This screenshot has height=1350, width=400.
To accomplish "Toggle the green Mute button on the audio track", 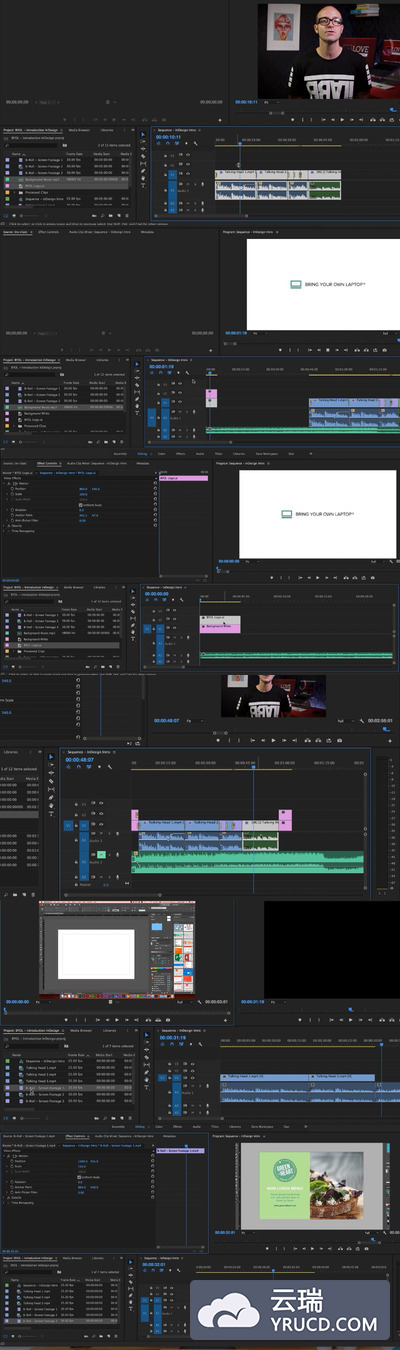I will pos(101,854).
